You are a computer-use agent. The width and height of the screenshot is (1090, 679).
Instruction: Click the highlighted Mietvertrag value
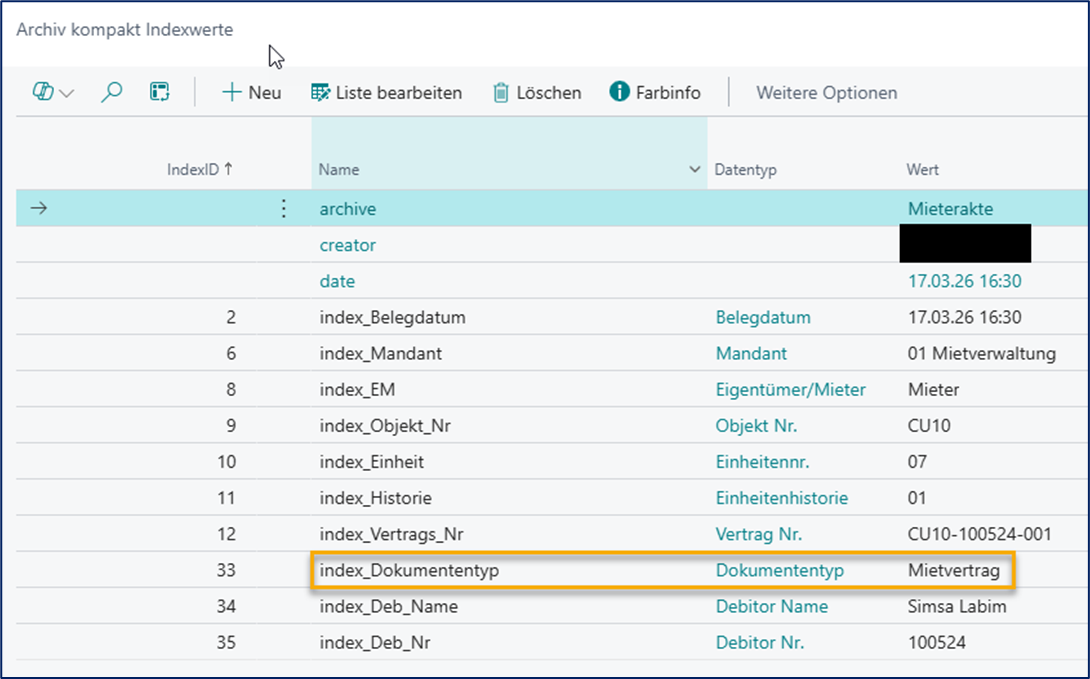pyautogui.click(x=953, y=570)
